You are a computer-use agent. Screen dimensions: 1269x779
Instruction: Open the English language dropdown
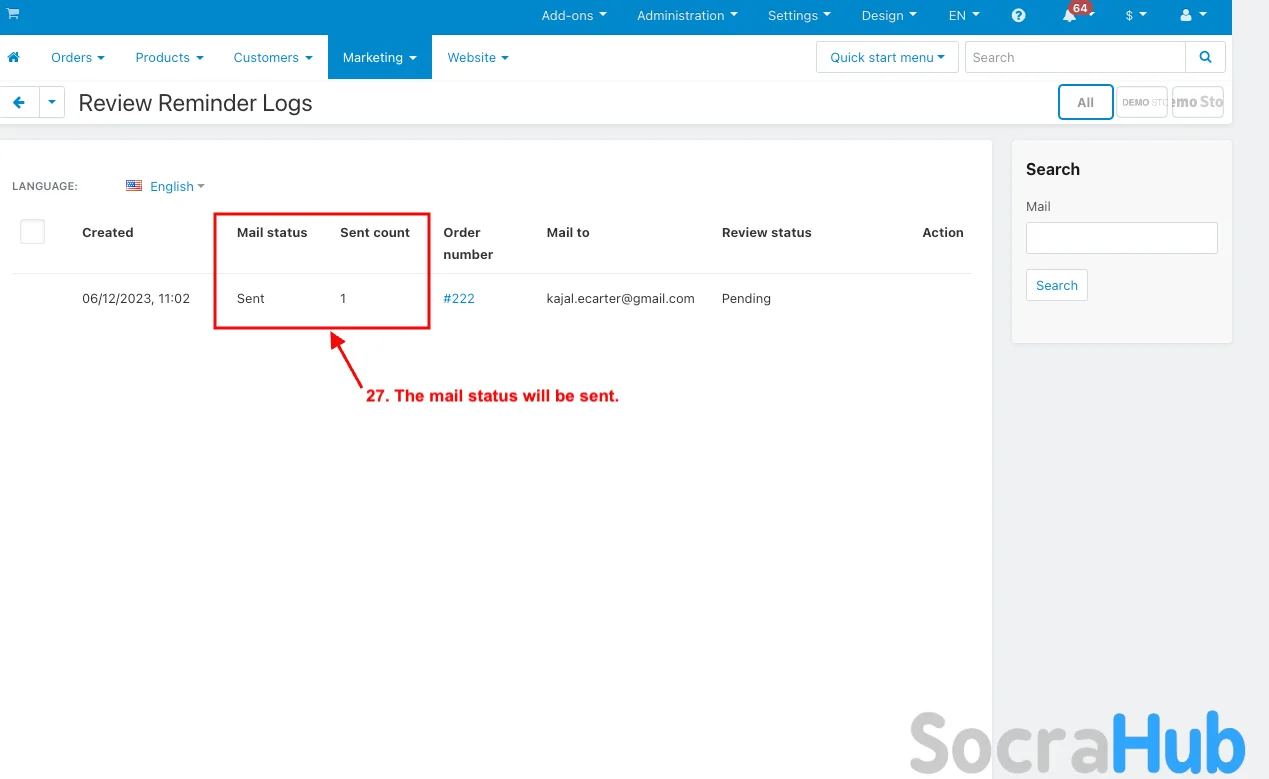pos(177,187)
